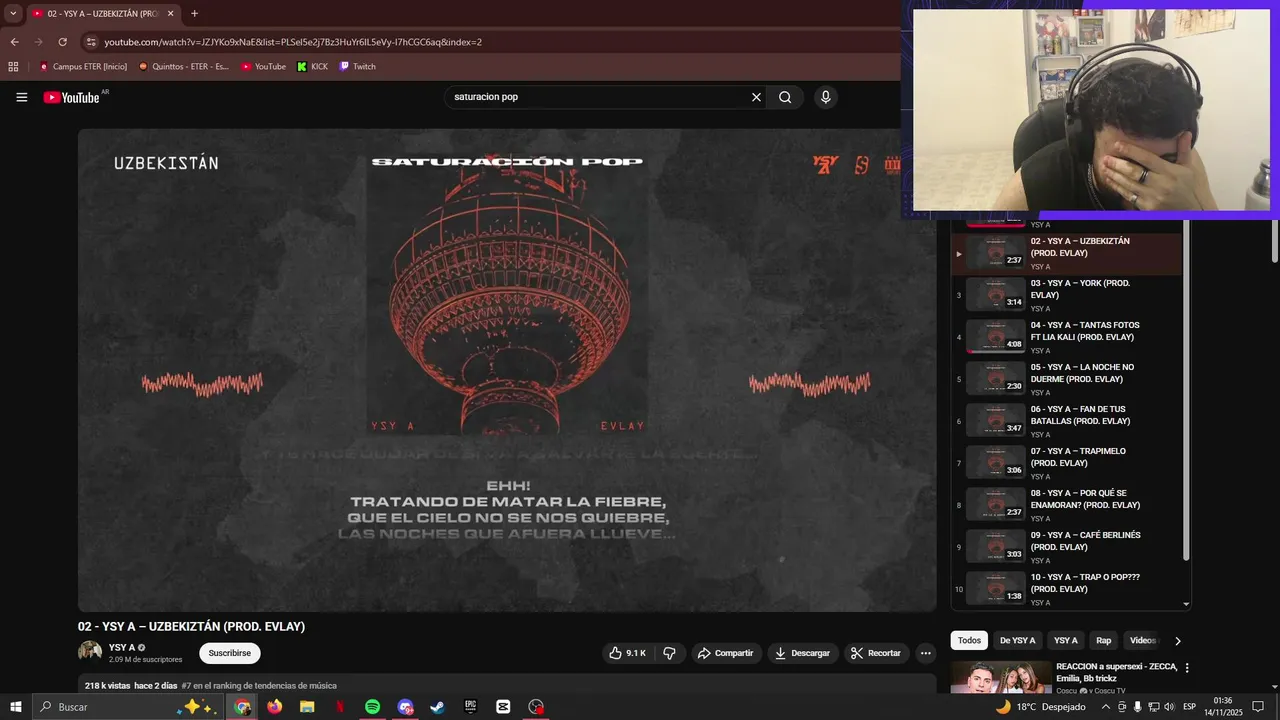Open the YouTube hamburger guide menu
The width and height of the screenshot is (1280, 720).
pyautogui.click(x=22, y=97)
